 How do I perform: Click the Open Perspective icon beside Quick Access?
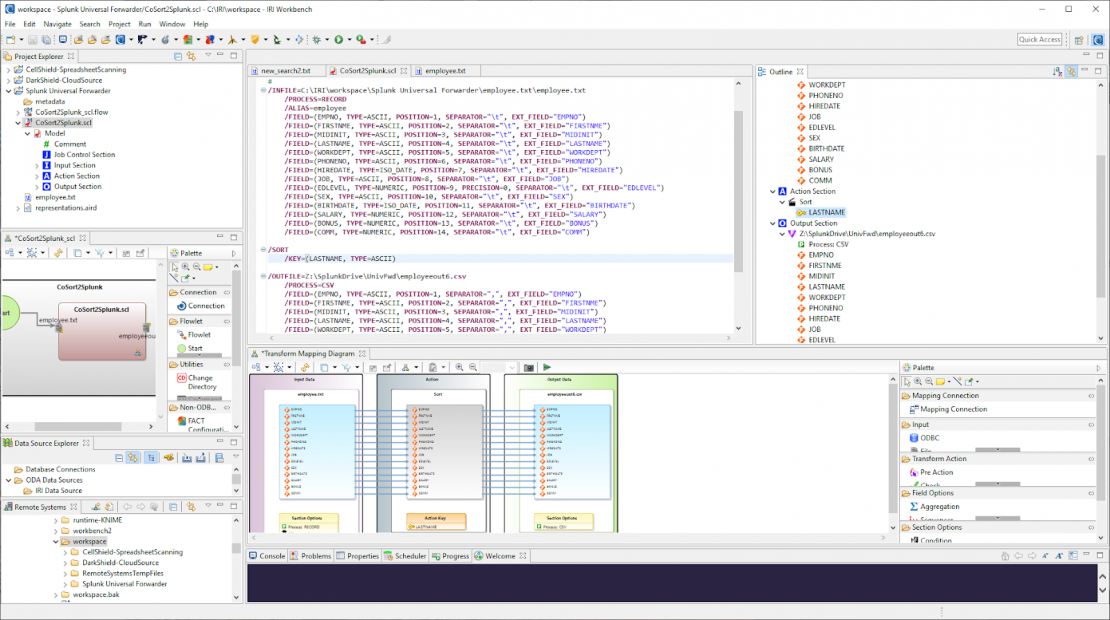point(1079,40)
